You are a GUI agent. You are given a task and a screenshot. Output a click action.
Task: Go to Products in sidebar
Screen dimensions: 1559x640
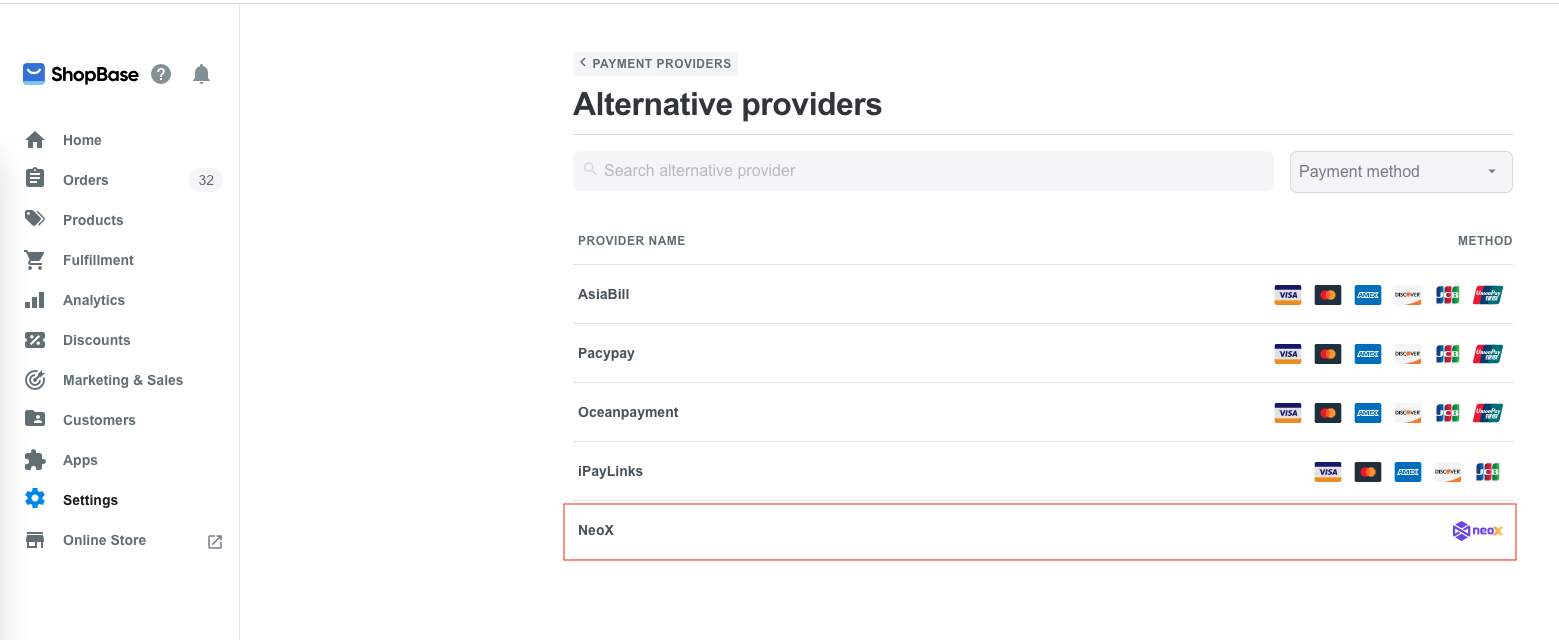tap(93, 220)
